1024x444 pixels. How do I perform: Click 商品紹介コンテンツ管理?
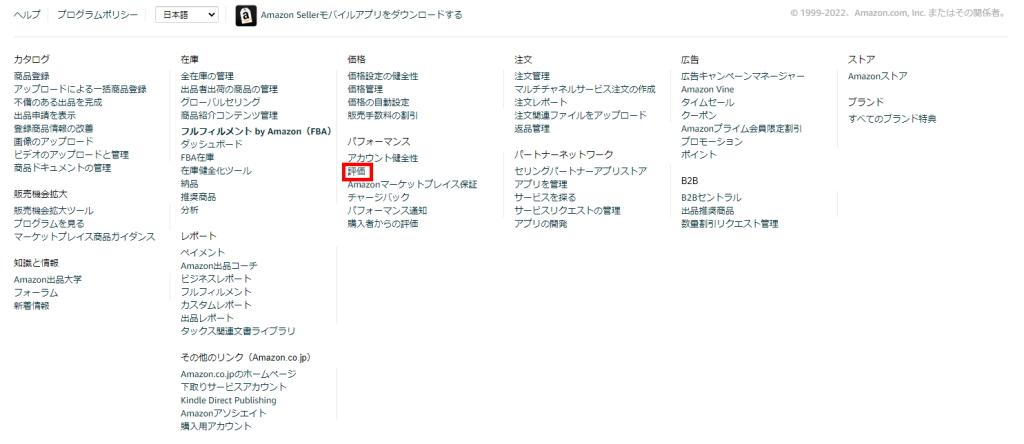point(229,116)
